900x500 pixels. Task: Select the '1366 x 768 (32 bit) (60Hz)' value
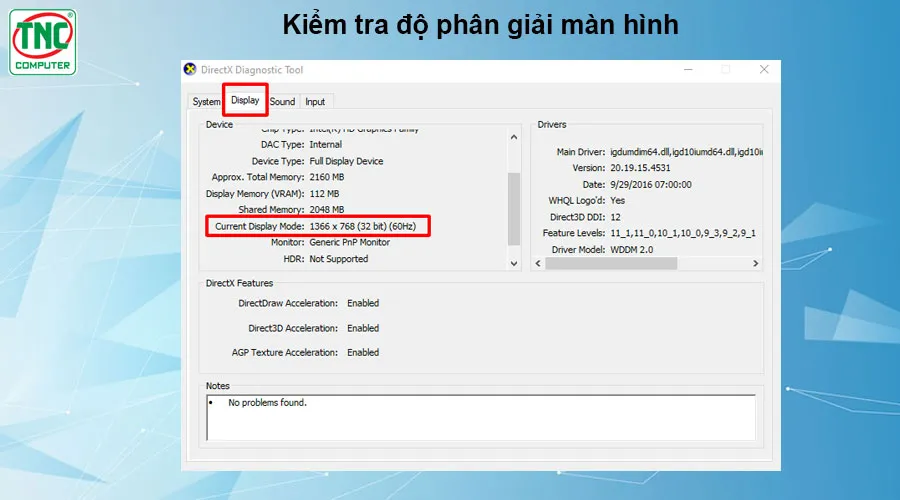tap(363, 226)
